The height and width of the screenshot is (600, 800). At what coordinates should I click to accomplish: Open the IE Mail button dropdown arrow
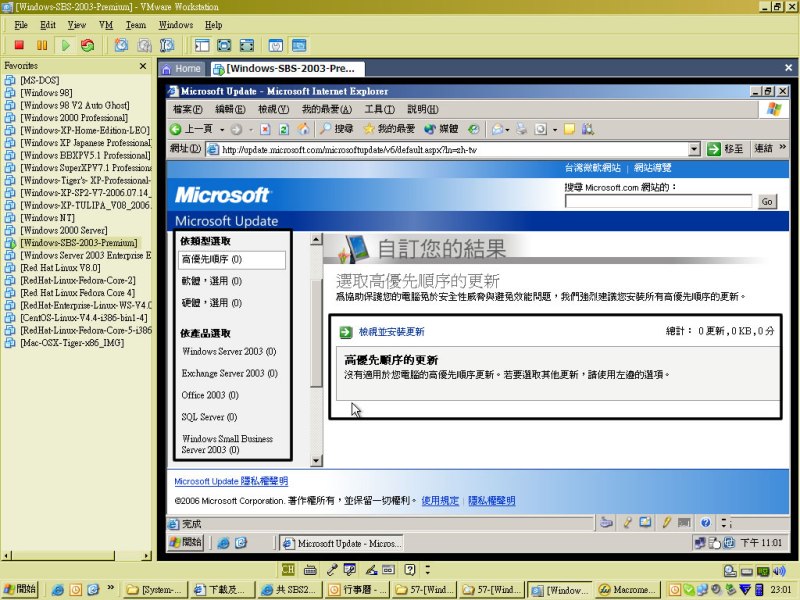tap(507, 130)
